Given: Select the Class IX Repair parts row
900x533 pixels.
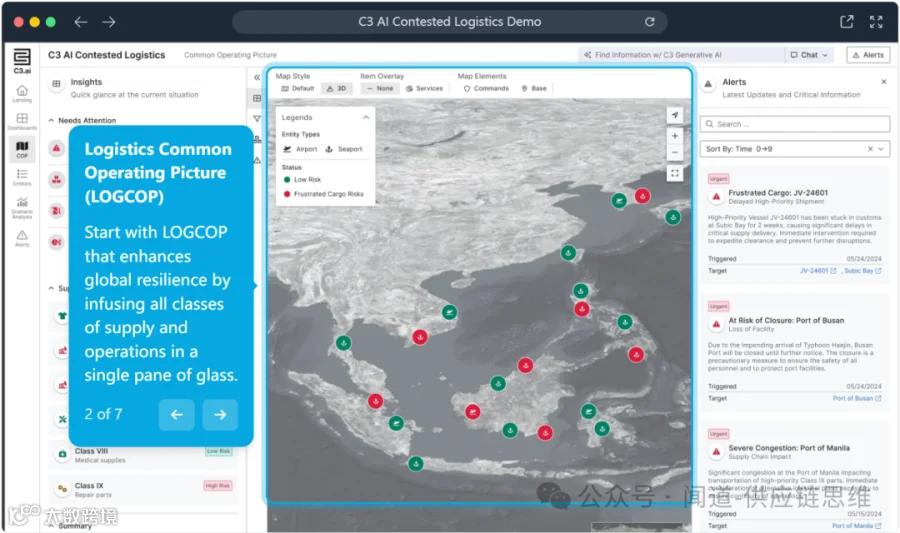Looking at the screenshot, I should tap(143, 489).
